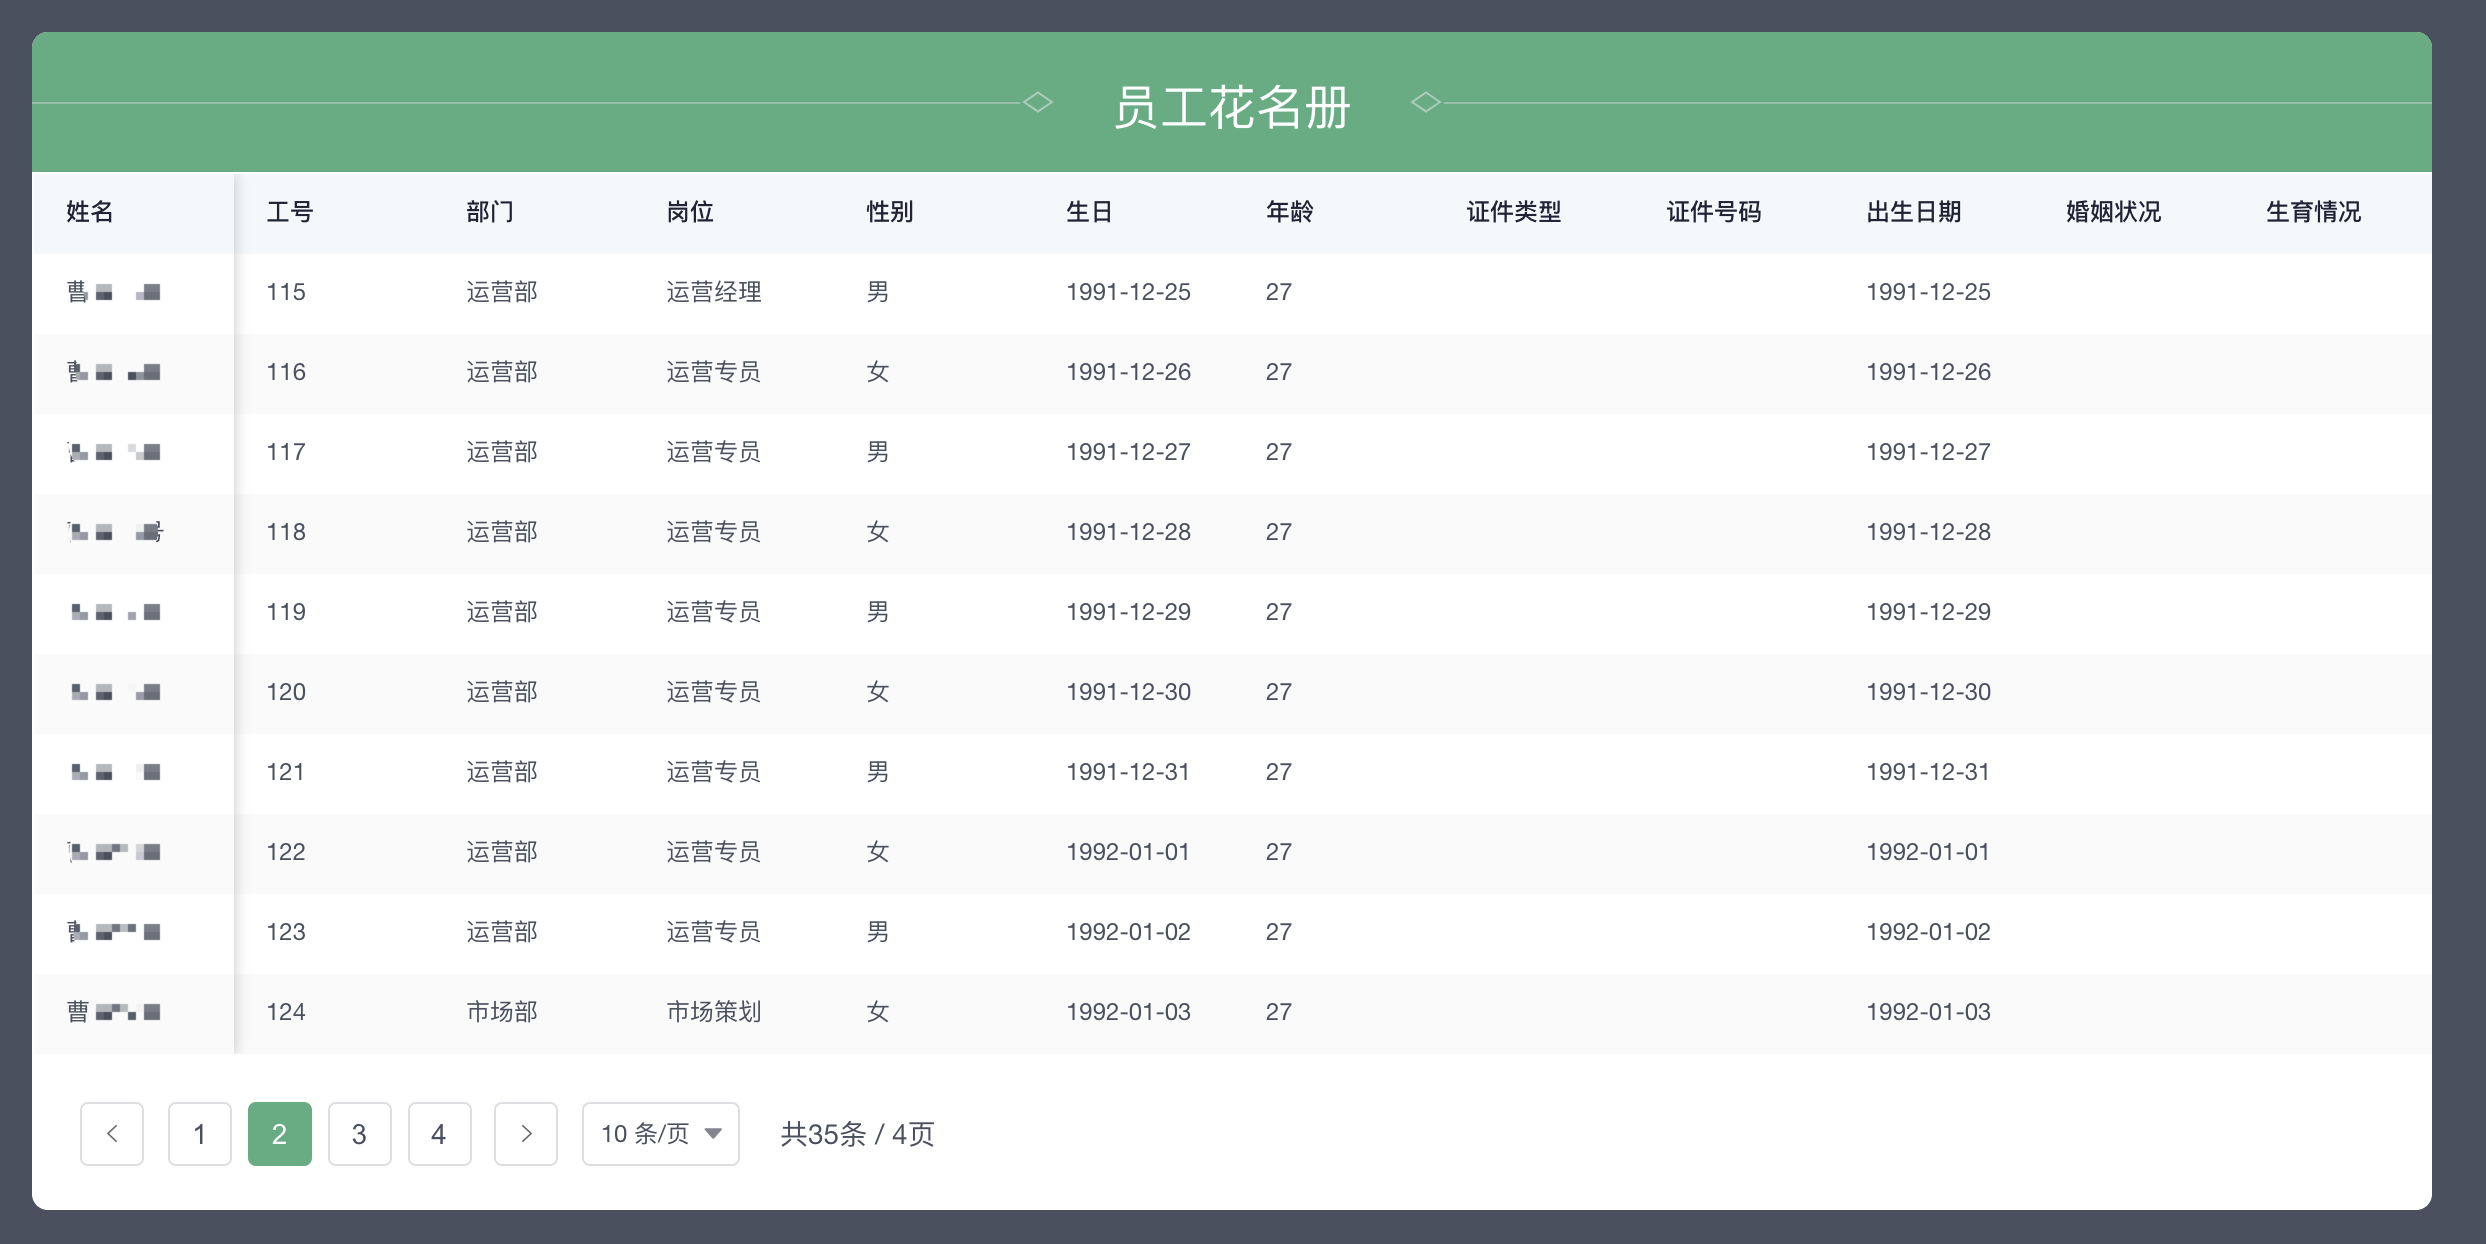This screenshot has width=2486, height=1244.
Task: Select employee number 122 cell
Action: coord(286,852)
